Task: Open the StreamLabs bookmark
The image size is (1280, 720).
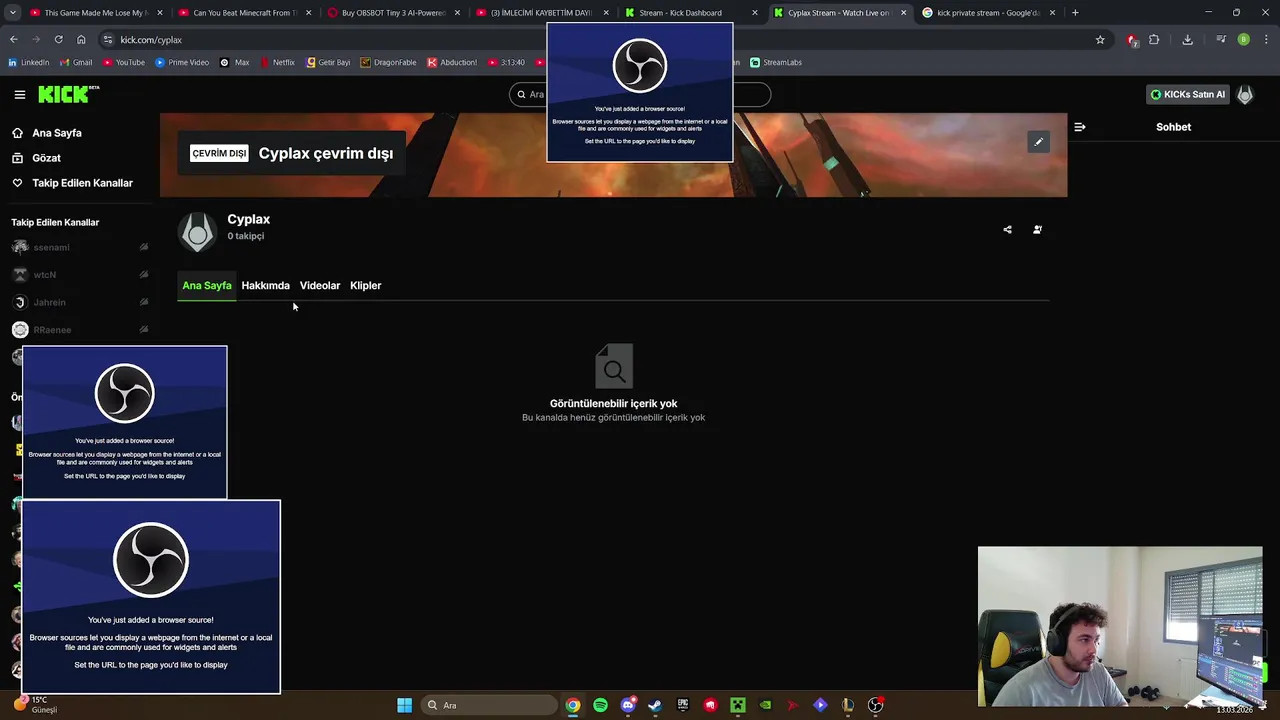Action: pyautogui.click(x=776, y=62)
